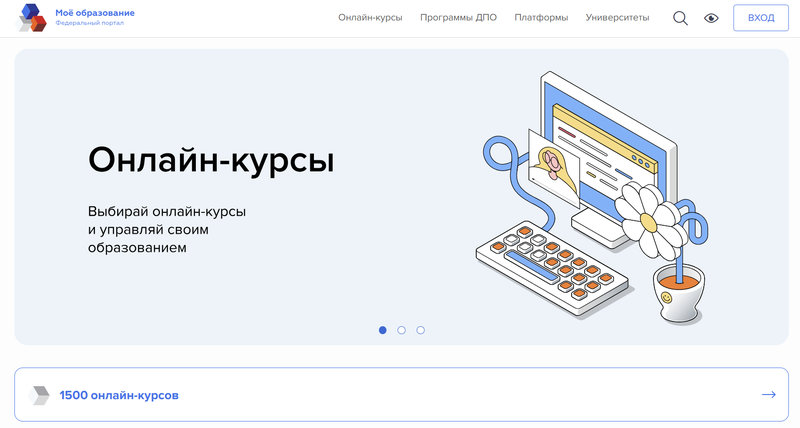Click the Моё образование cube logo
Screen dimensions: 800x428
click(x=33, y=17)
